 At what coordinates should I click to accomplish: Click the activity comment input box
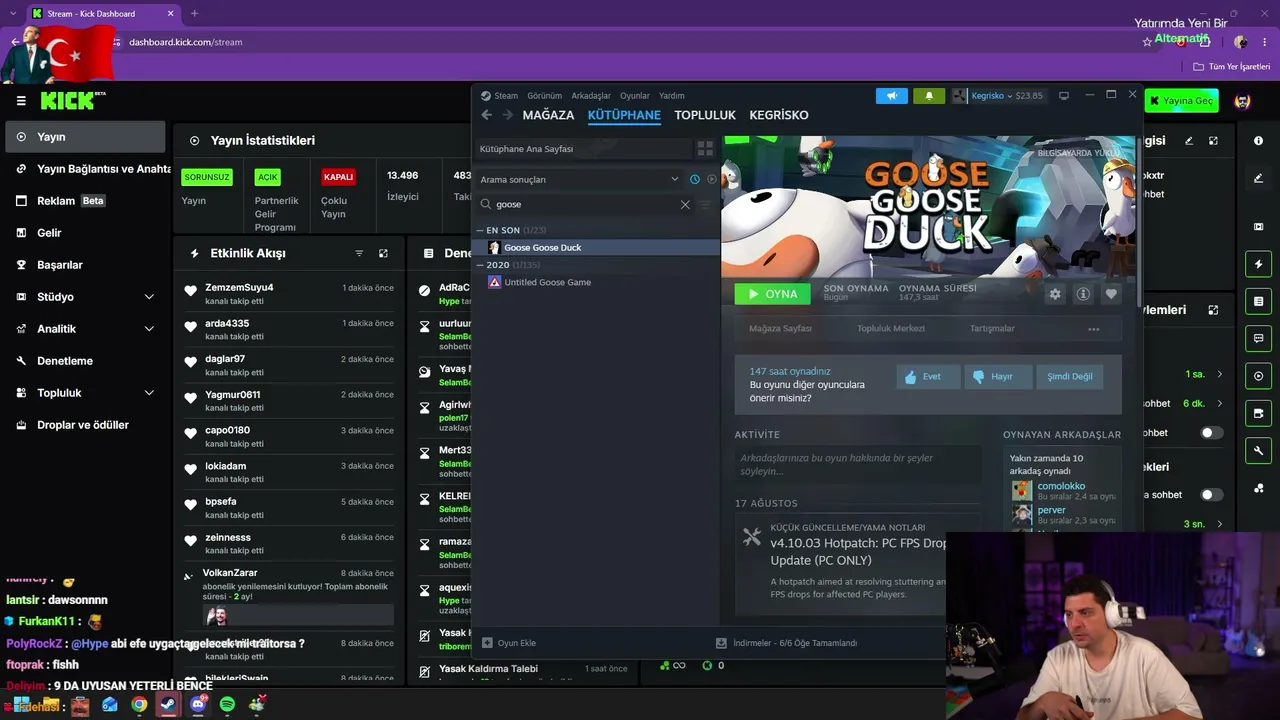(857, 464)
